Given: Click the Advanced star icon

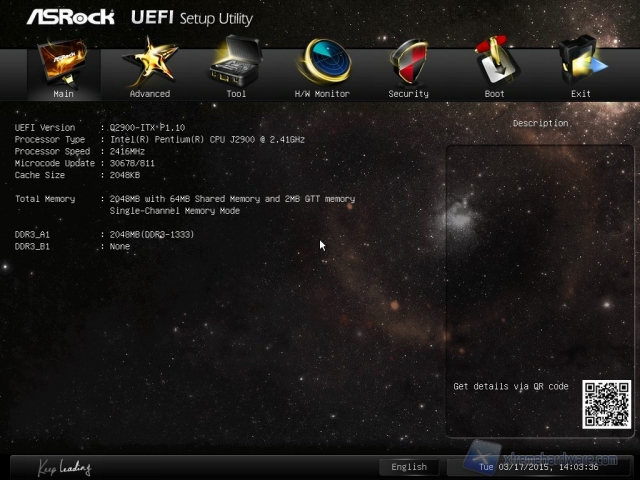Looking at the screenshot, I should [150, 62].
